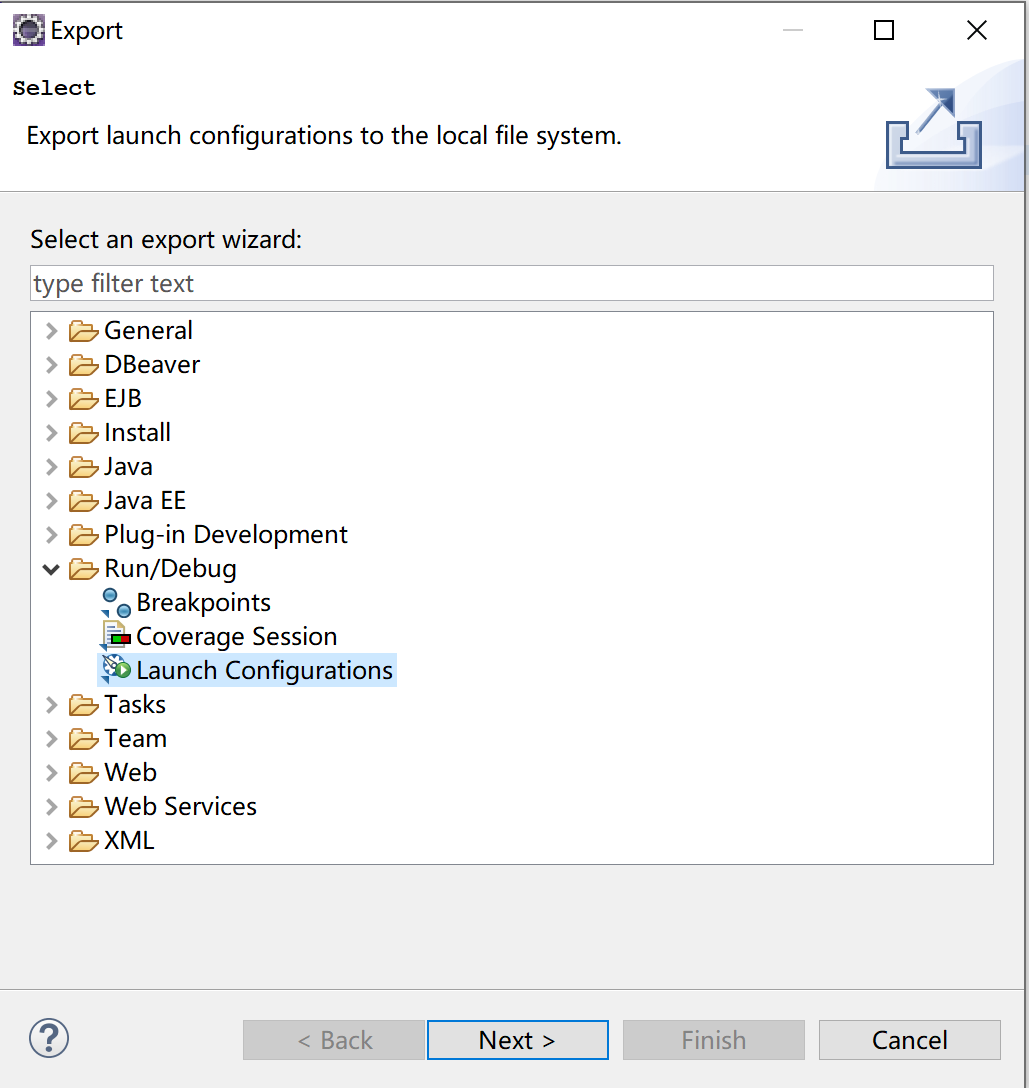
Task: Click the General folder icon
Action: (83, 331)
